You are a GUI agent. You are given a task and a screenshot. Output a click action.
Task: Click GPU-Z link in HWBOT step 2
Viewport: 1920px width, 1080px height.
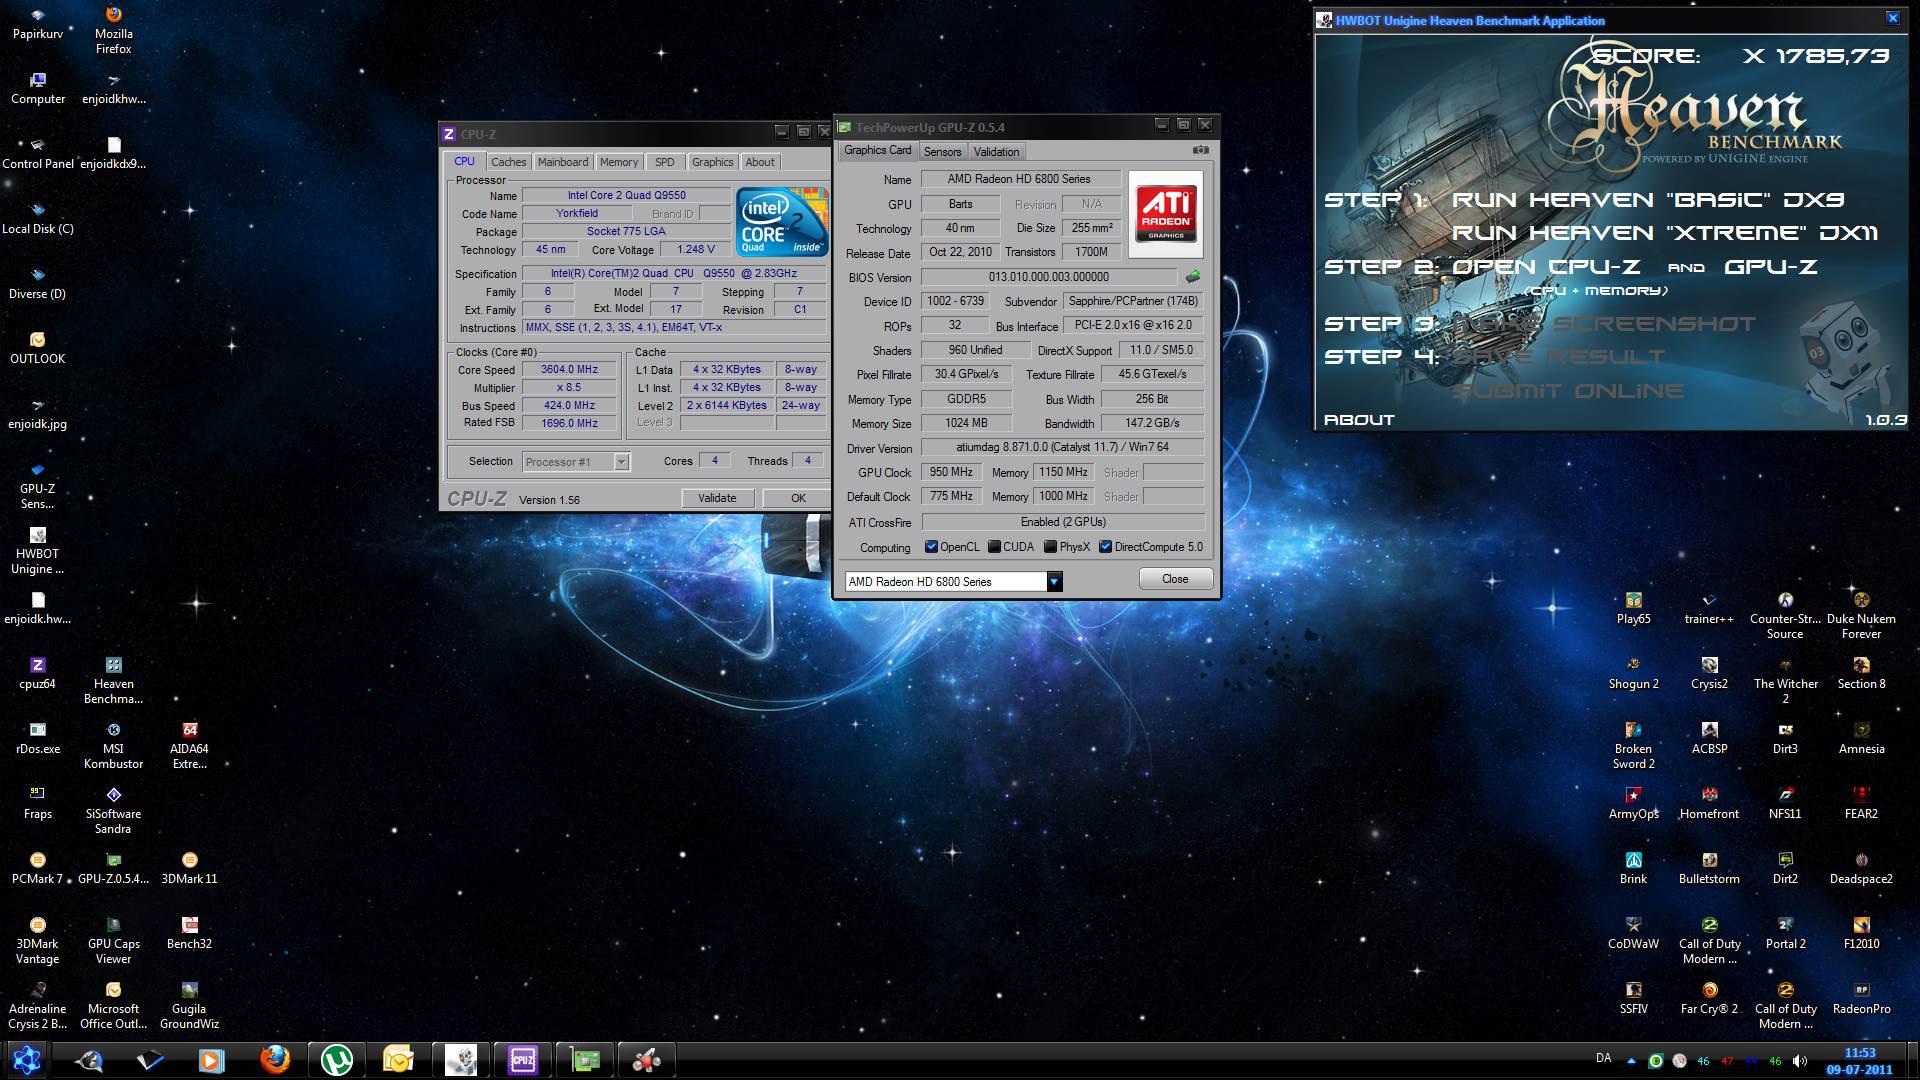pos(1771,267)
